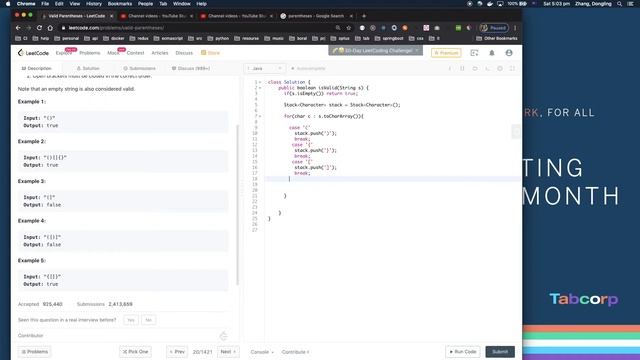Open the Java language dropdown
Viewport: 640px width, 360px height.
(264, 69)
